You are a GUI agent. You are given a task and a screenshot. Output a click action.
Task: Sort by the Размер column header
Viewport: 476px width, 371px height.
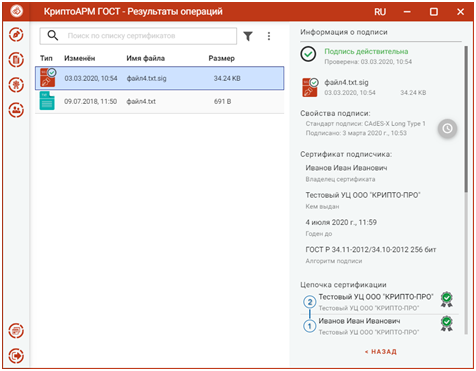pos(222,58)
